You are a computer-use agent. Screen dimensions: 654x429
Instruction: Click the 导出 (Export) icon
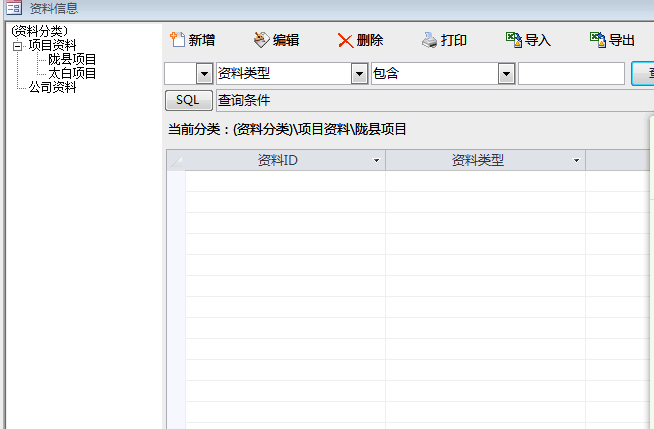coord(597,40)
